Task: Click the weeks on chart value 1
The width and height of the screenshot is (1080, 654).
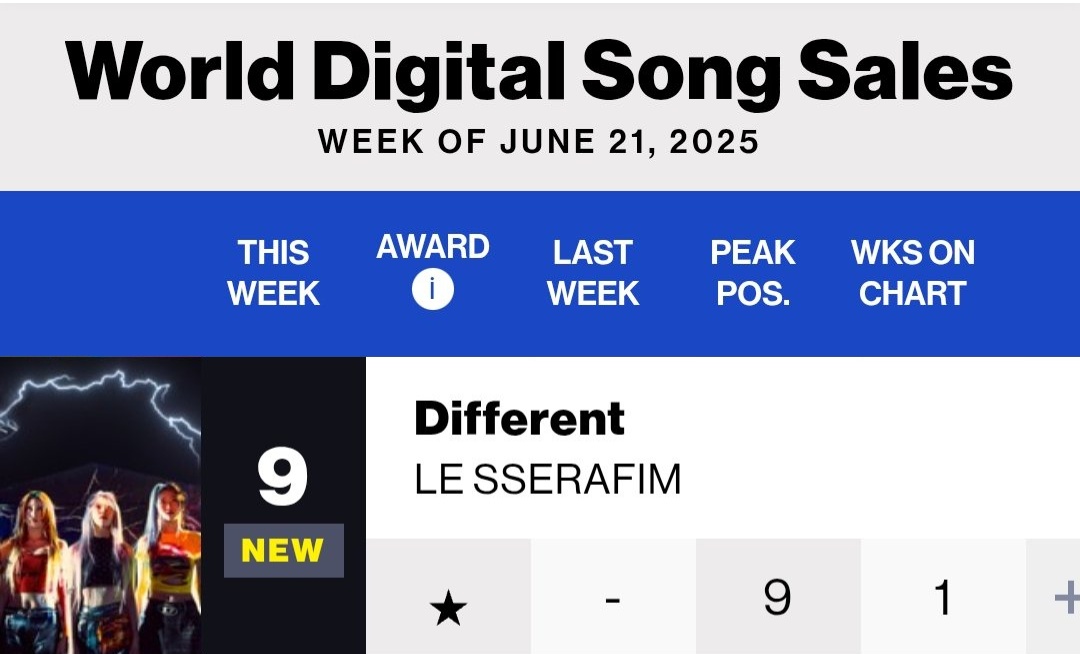Action: click(943, 597)
